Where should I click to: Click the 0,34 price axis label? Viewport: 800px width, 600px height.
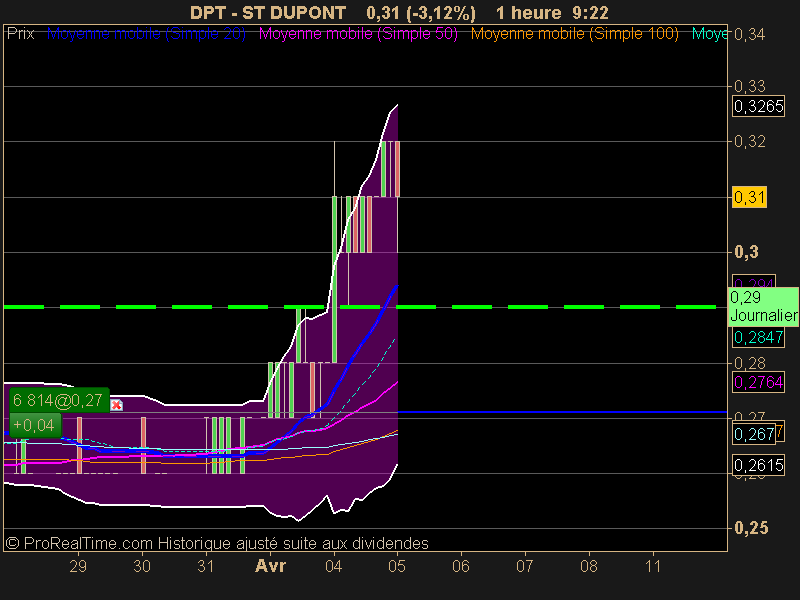click(x=749, y=35)
